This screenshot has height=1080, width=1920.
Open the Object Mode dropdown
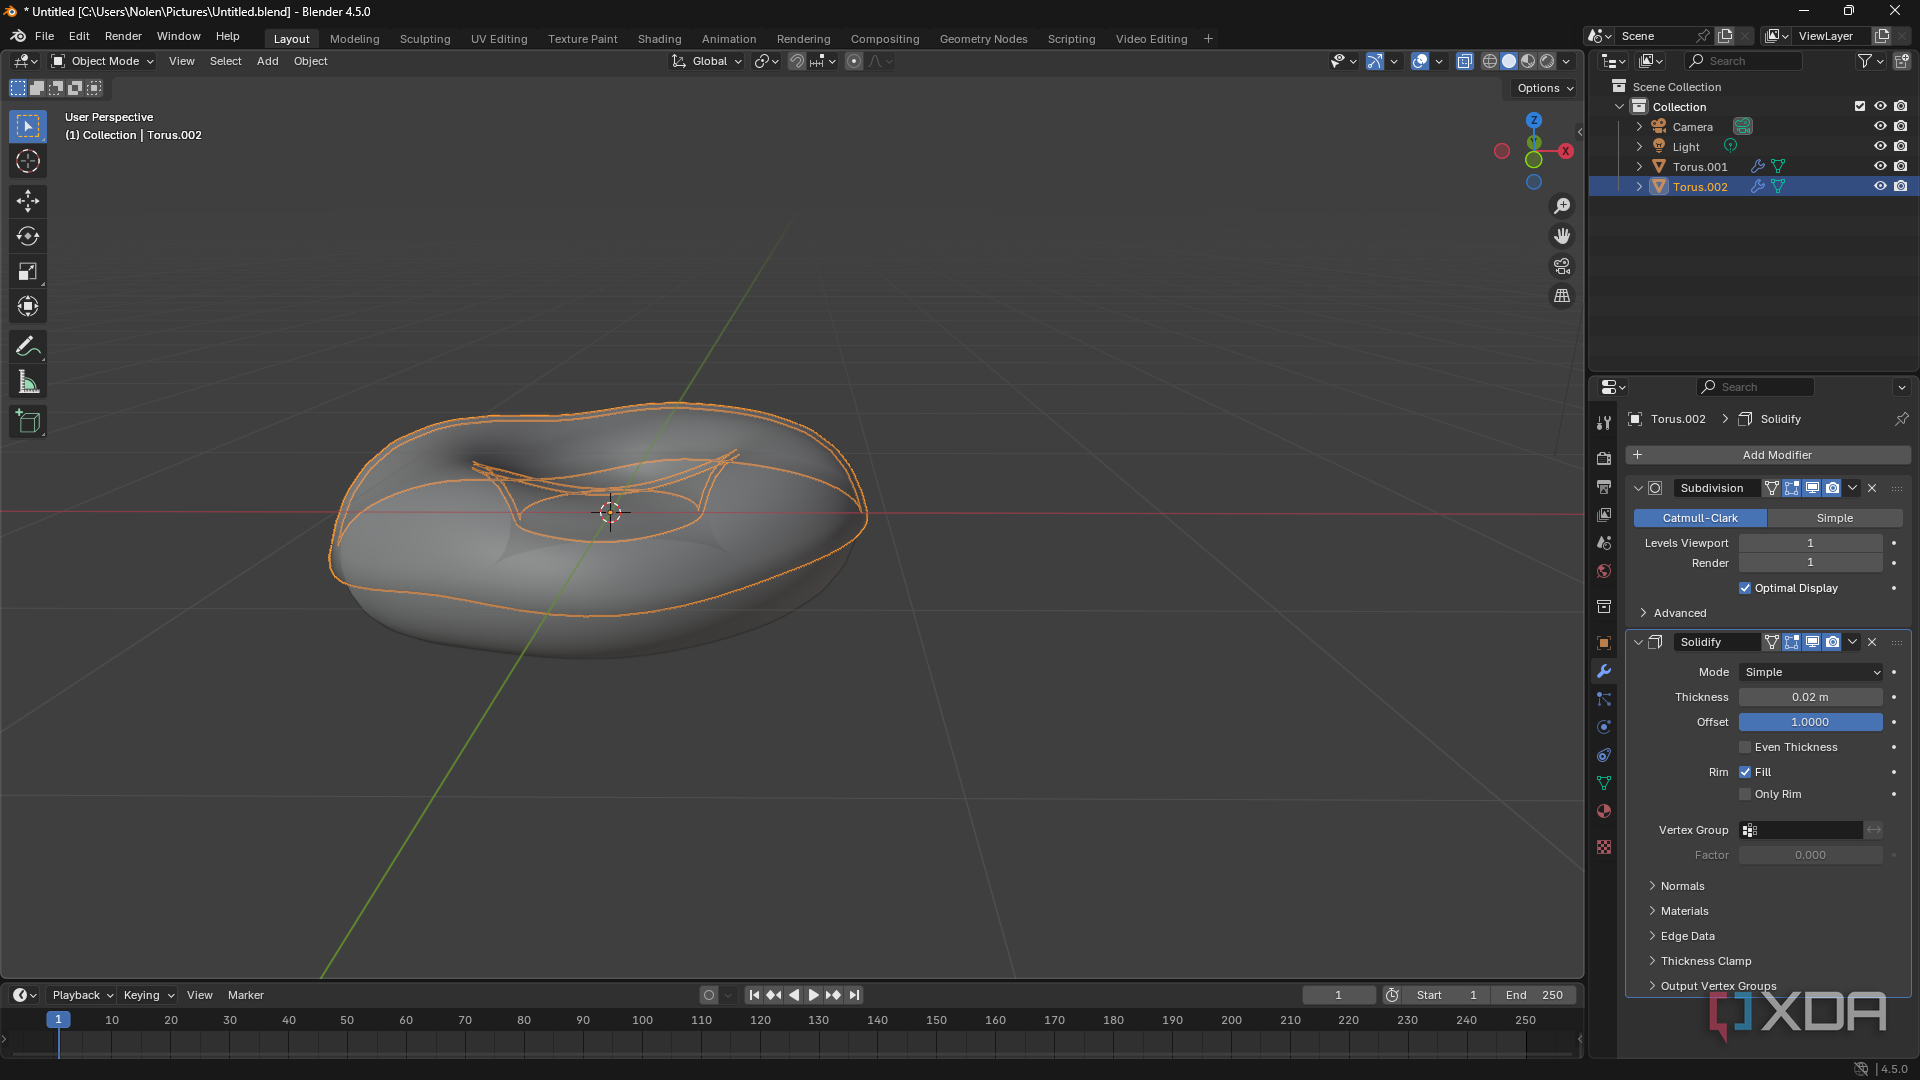coord(103,61)
